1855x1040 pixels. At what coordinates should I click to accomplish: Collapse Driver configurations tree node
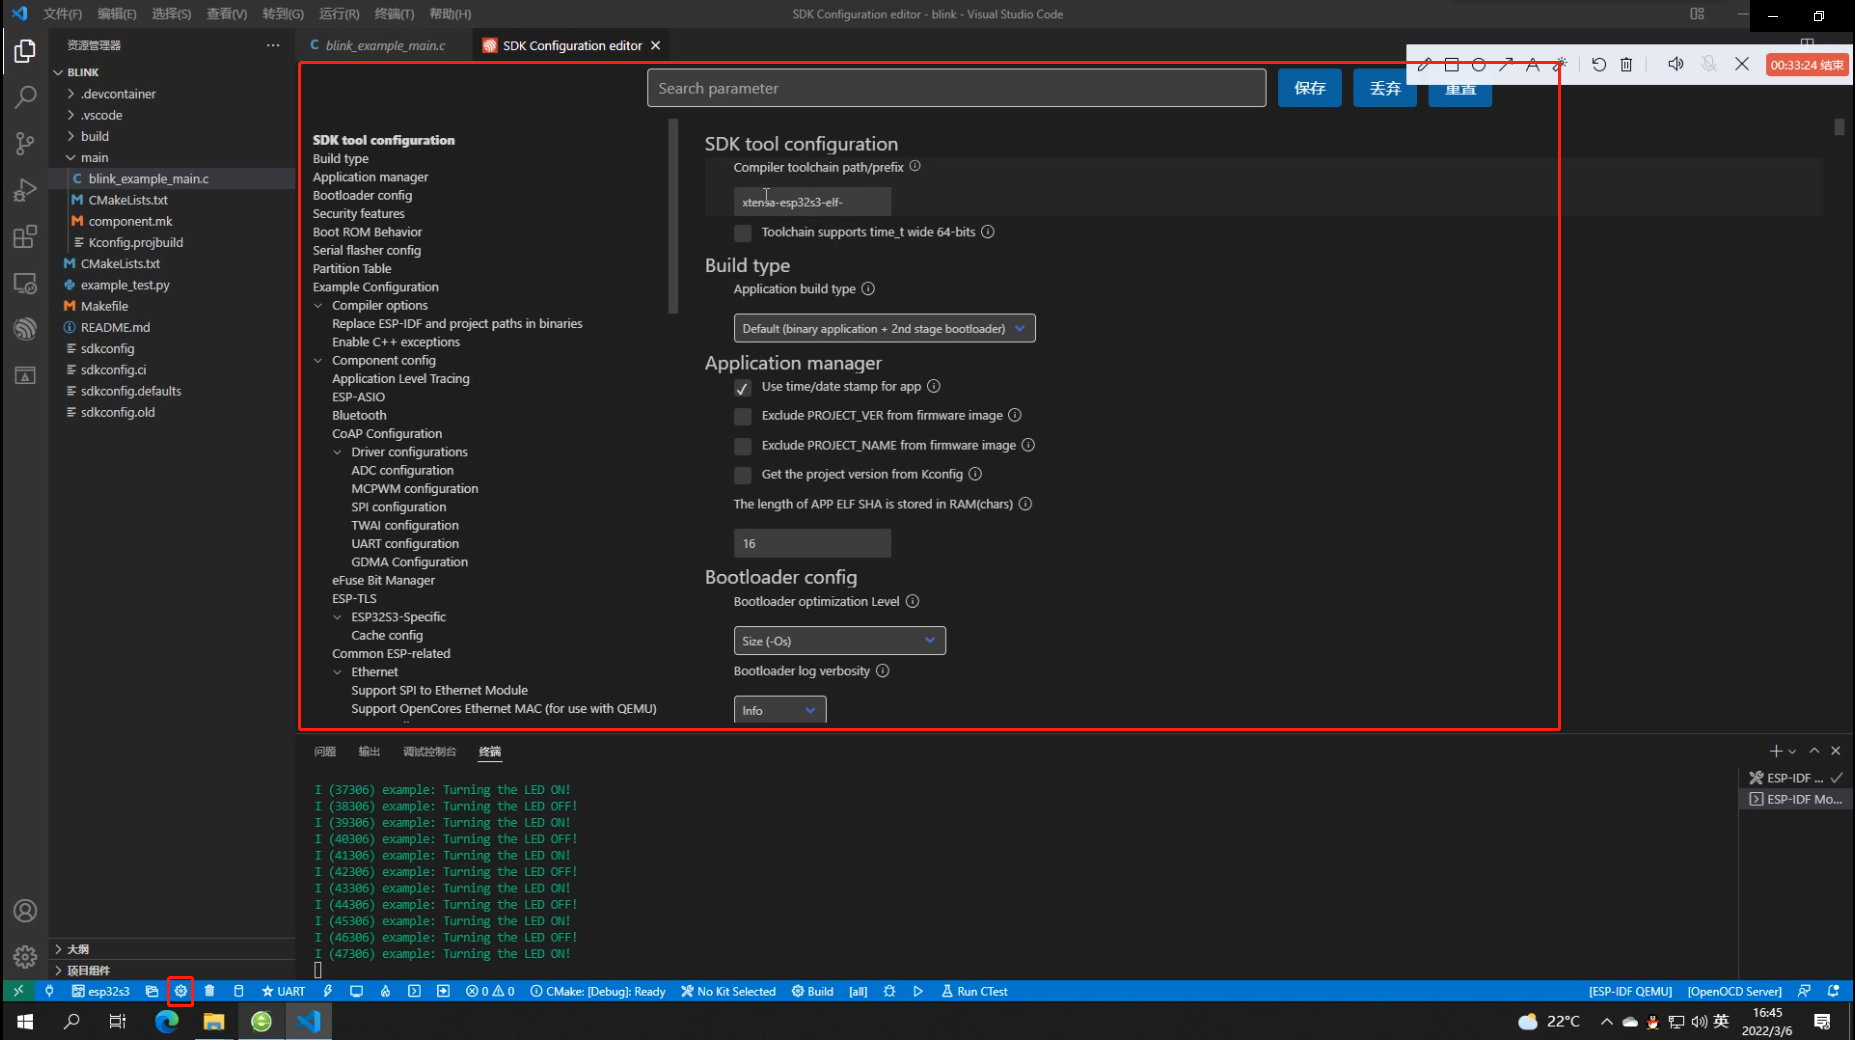pyautogui.click(x=337, y=452)
